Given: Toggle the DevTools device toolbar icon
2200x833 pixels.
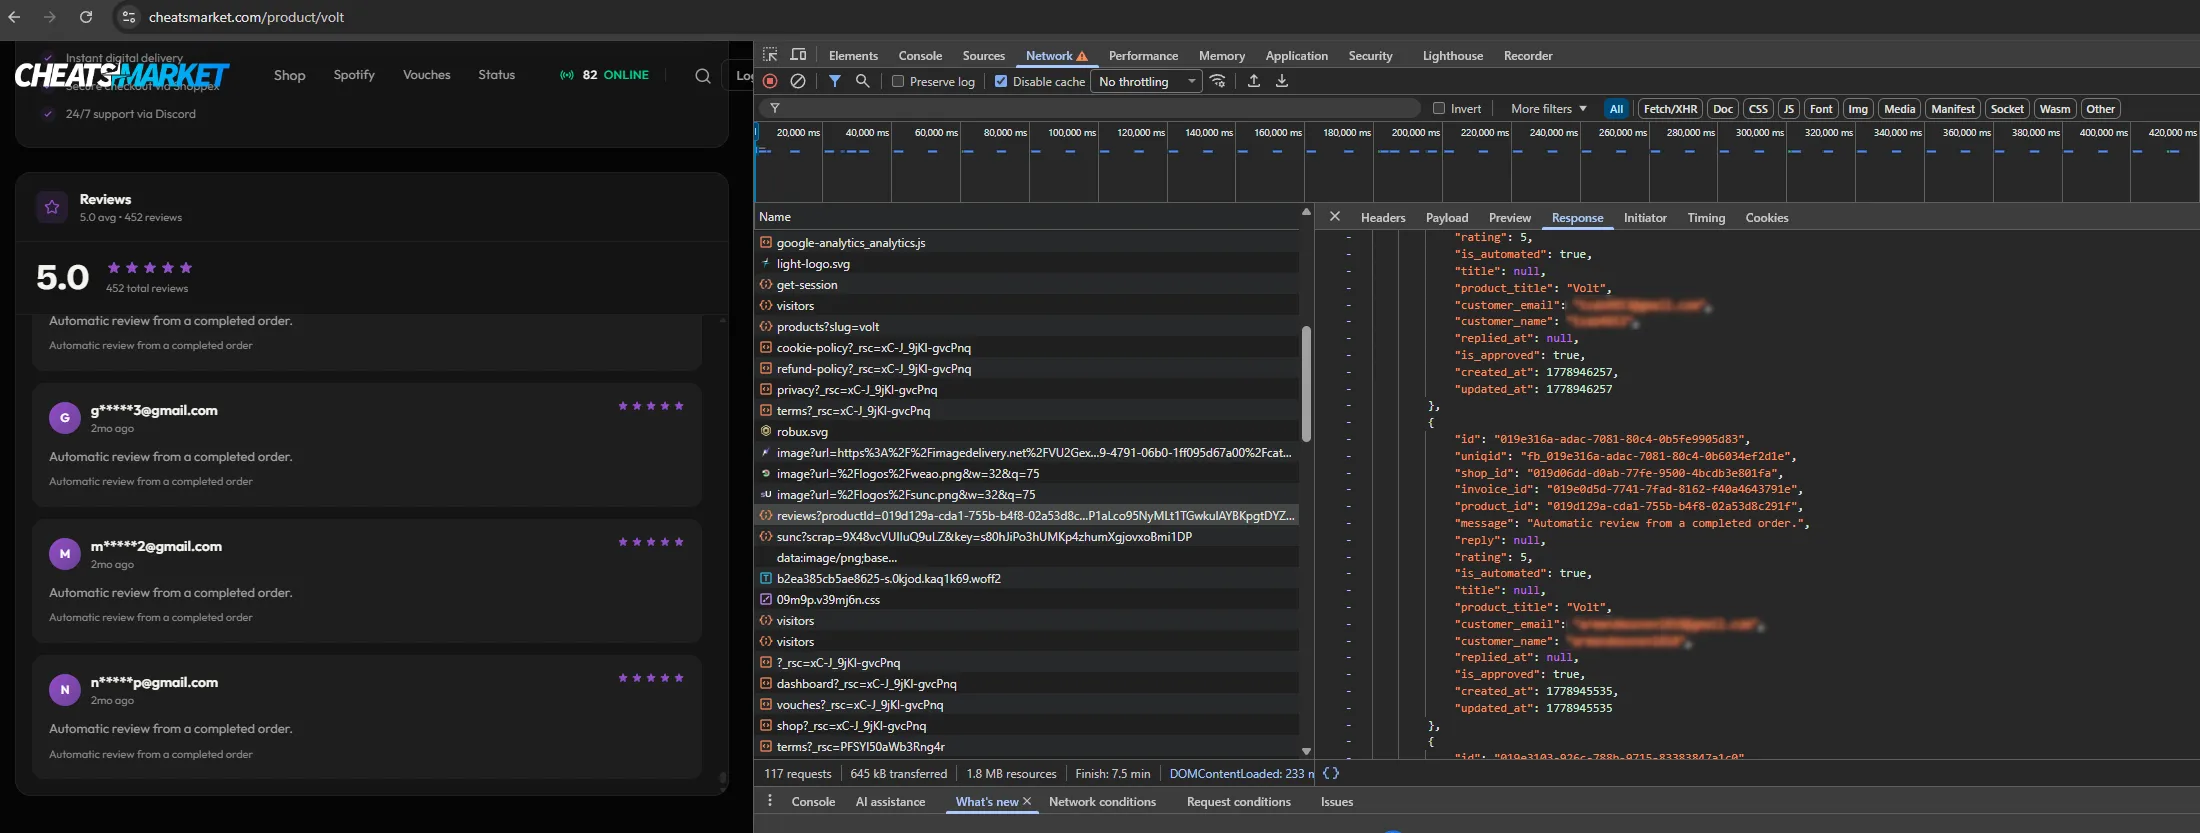Looking at the screenshot, I should click(799, 55).
